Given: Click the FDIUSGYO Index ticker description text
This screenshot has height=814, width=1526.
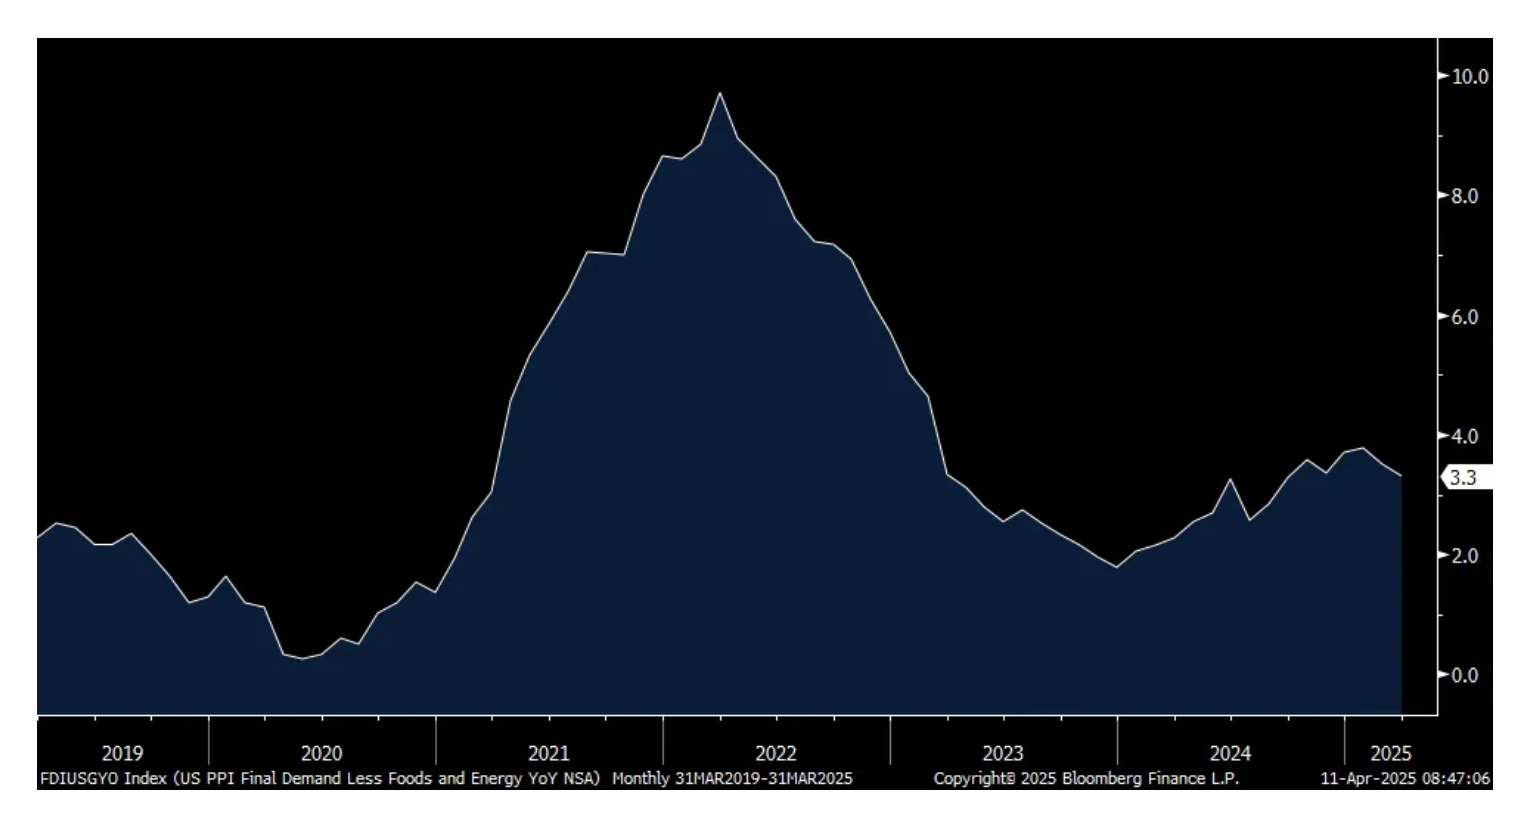Looking at the screenshot, I should pyautogui.click(x=320, y=778).
